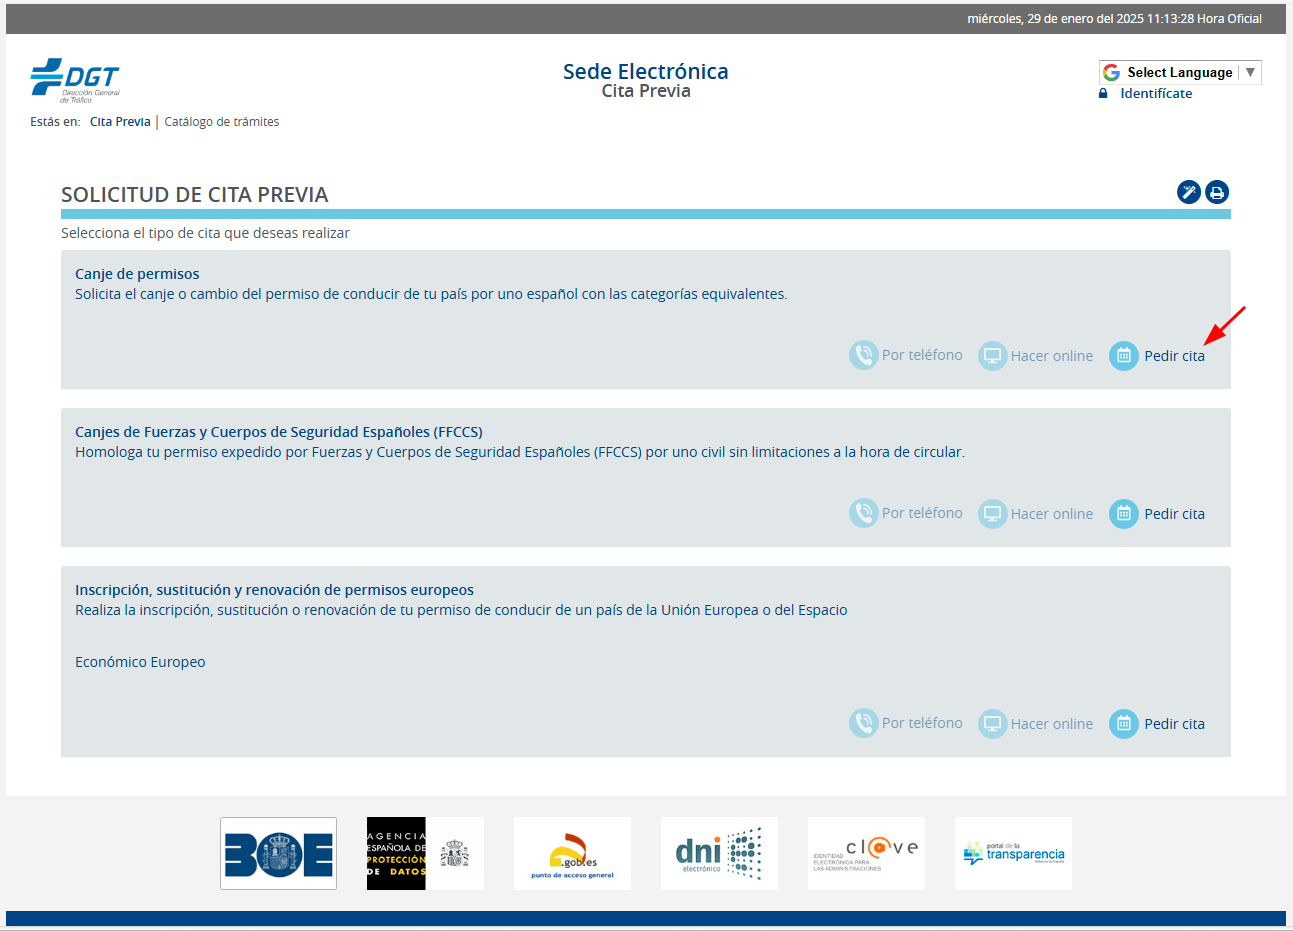This screenshot has width=1293, height=932.
Task: Click the monitor icon in the FFCCS section
Action: 992,513
